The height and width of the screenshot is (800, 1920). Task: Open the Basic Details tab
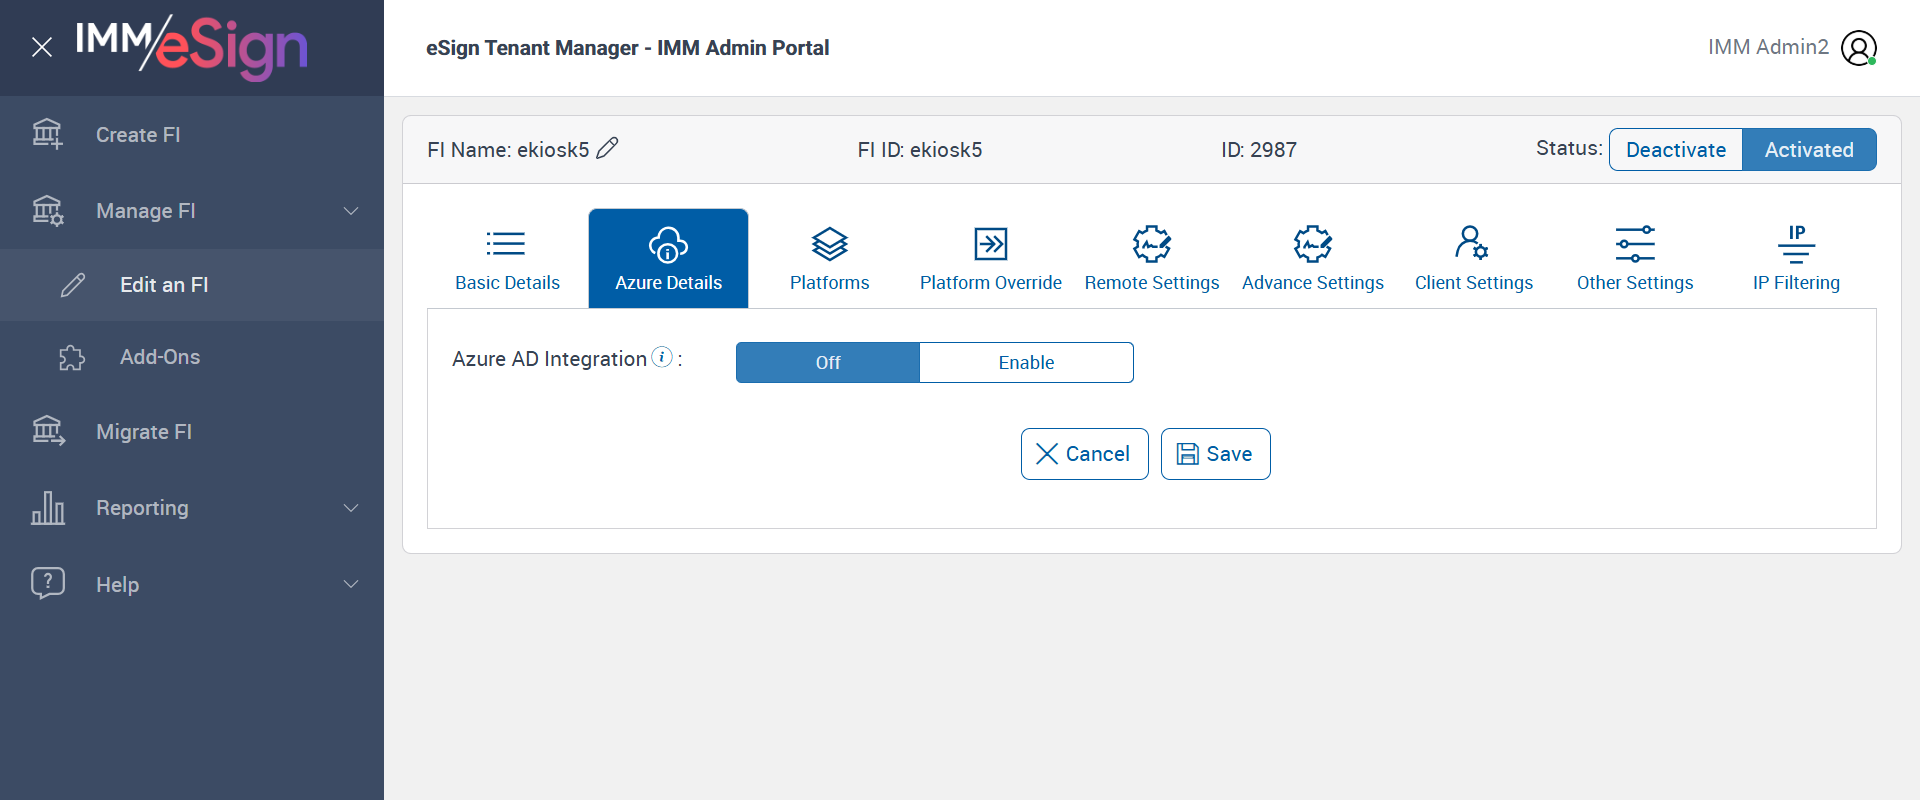point(507,258)
